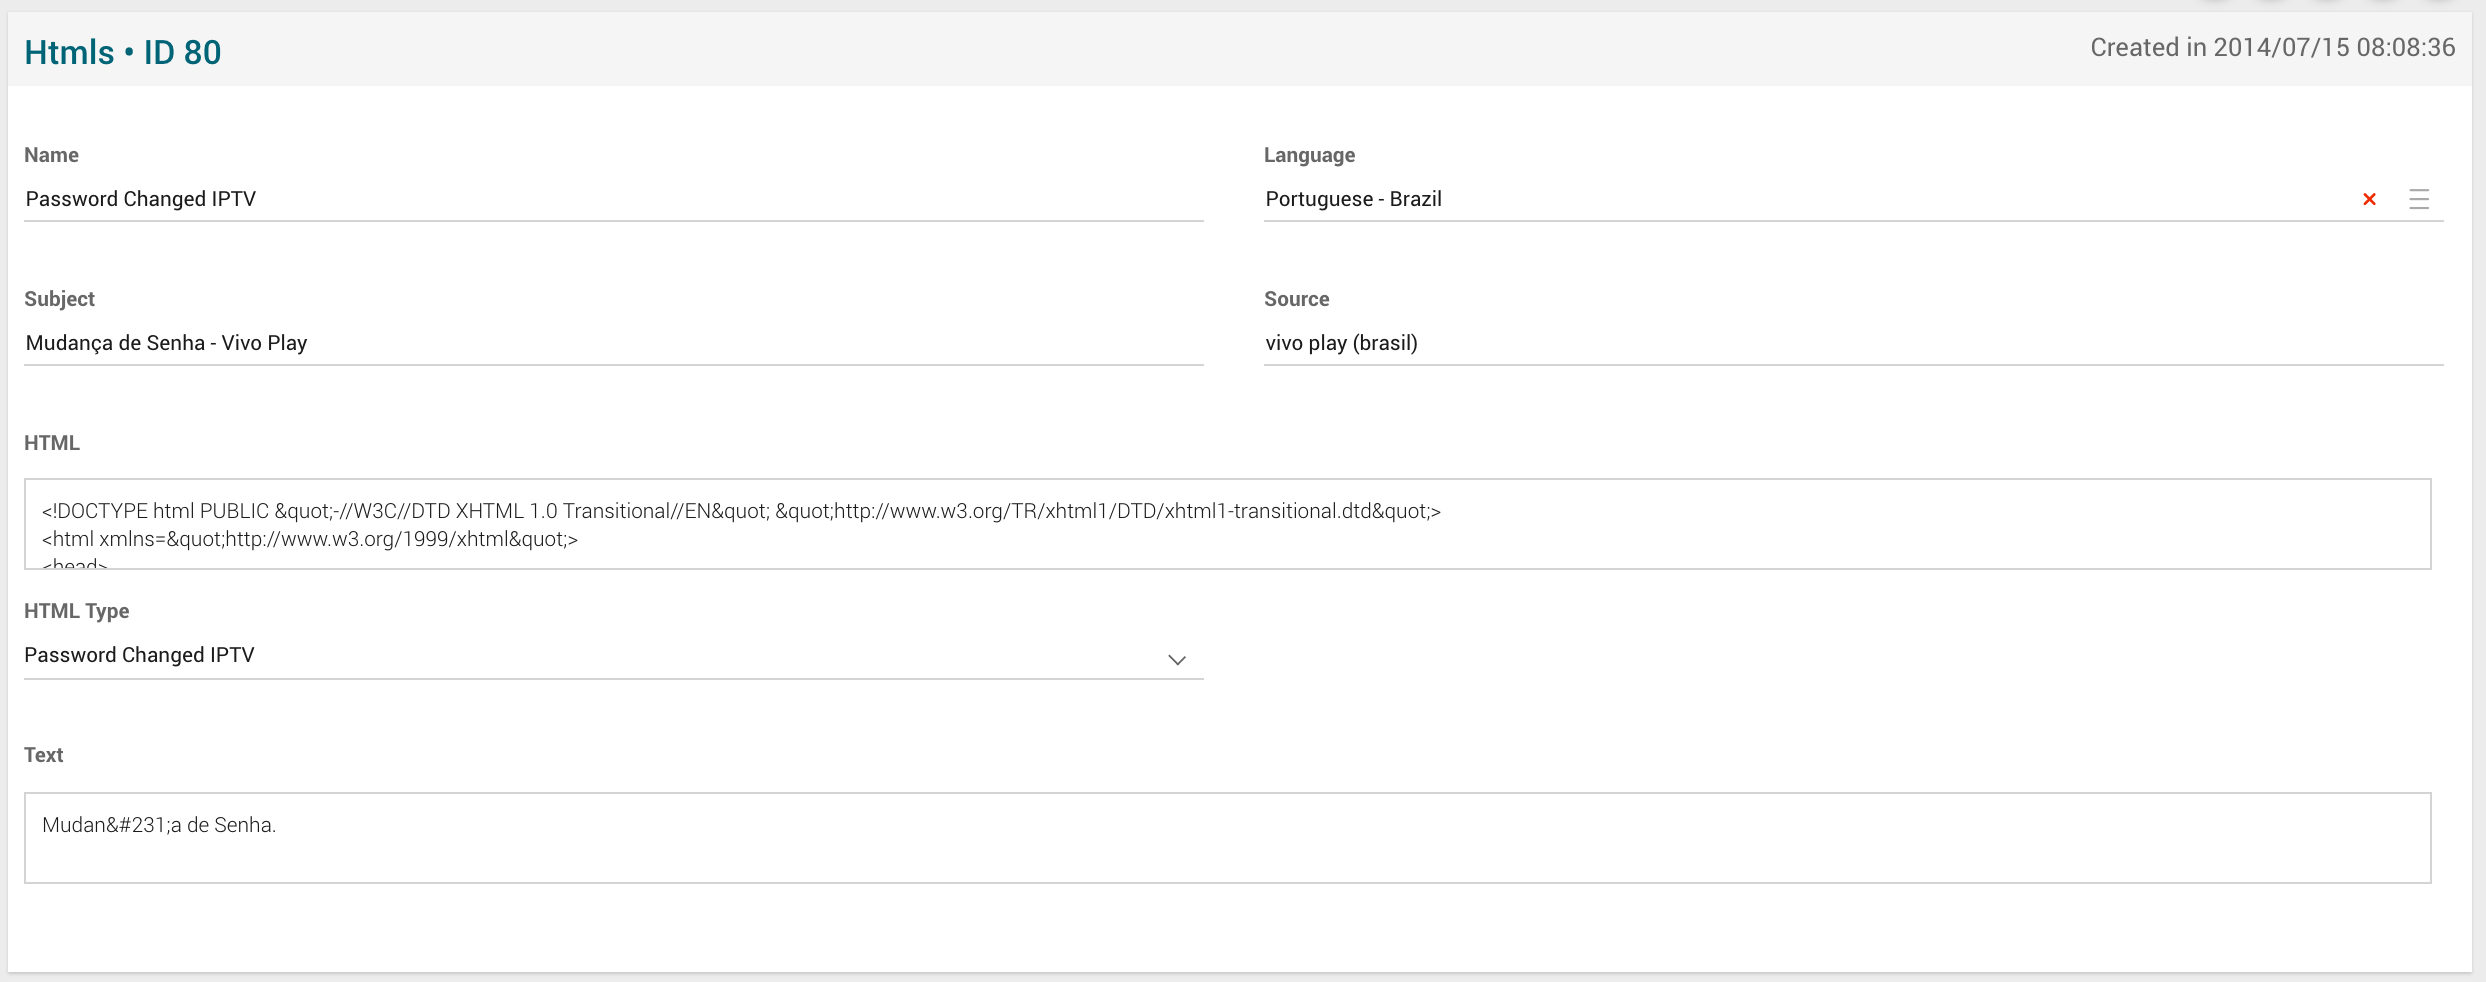This screenshot has width=2486, height=982.
Task: Focus the Text area with Mudan&#231;a de Senha
Action: point(1227,838)
